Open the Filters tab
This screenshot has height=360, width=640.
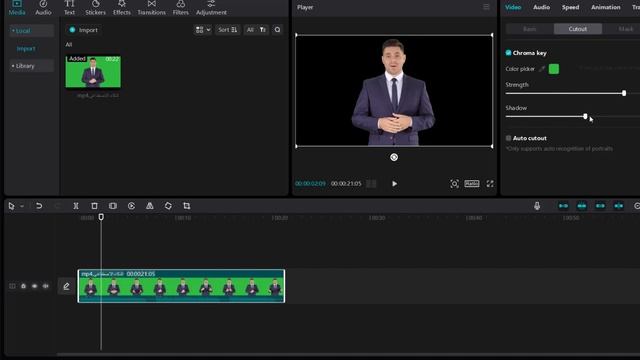pyautogui.click(x=180, y=7)
